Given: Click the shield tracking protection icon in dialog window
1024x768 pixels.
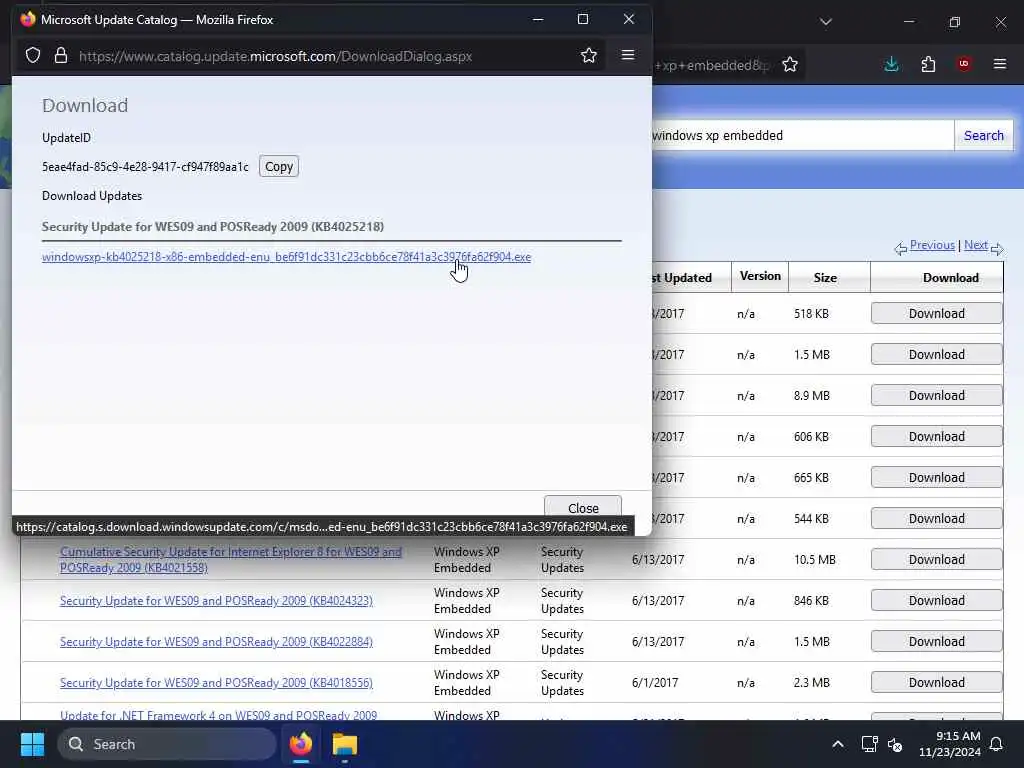Looking at the screenshot, I should pos(33,56).
